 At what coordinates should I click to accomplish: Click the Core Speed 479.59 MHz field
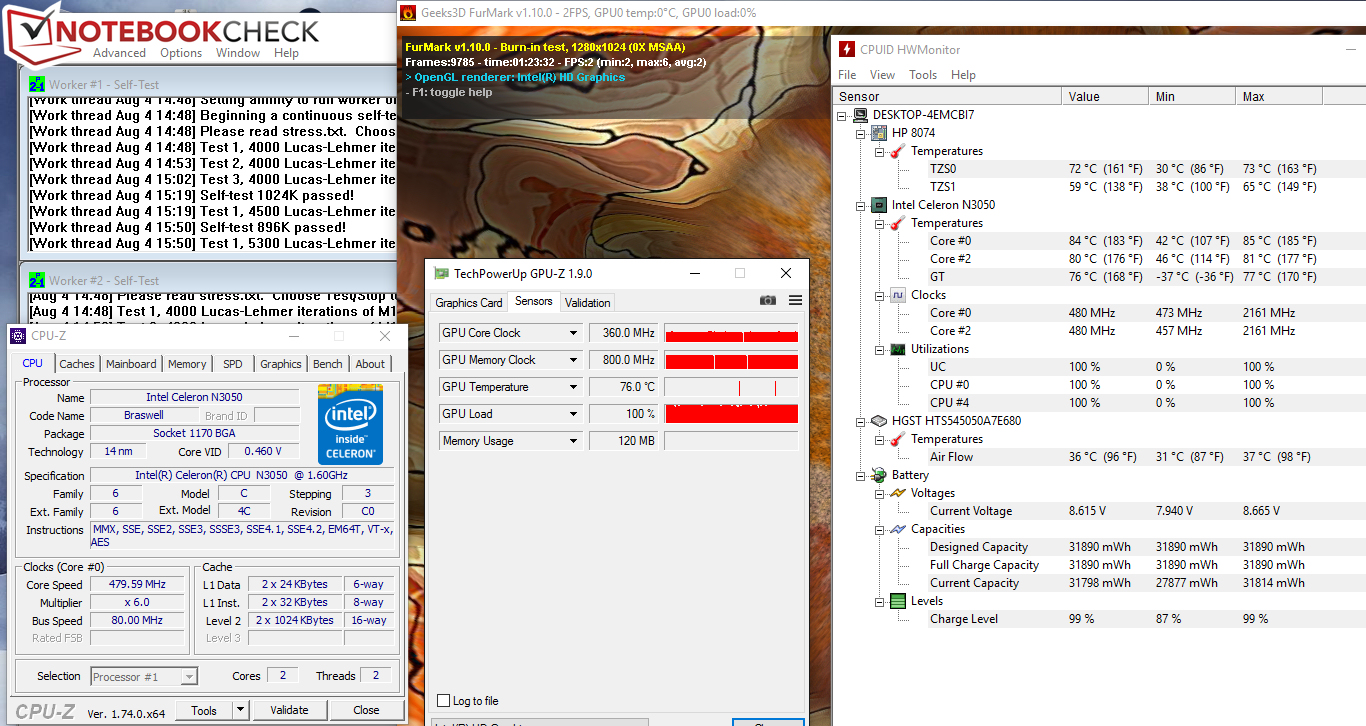[x=138, y=585]
